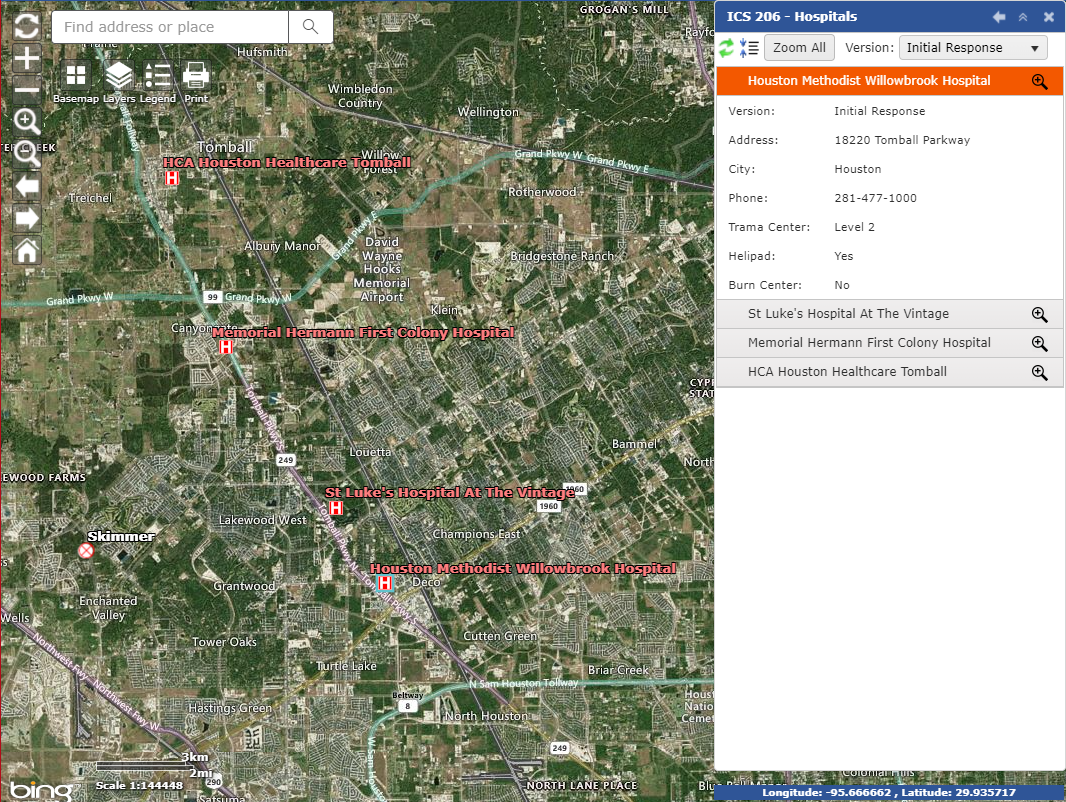1066x802 pixels.
Task: Click the address search magnifier button
Action: [x=311, y=27]
